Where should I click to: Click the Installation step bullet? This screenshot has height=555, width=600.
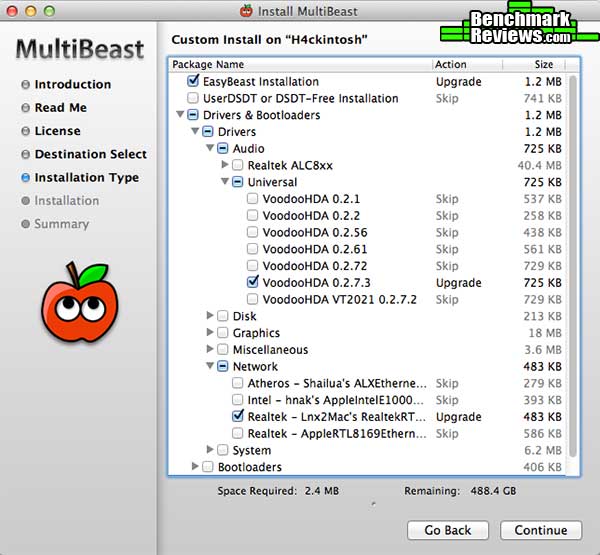(25, 201)
